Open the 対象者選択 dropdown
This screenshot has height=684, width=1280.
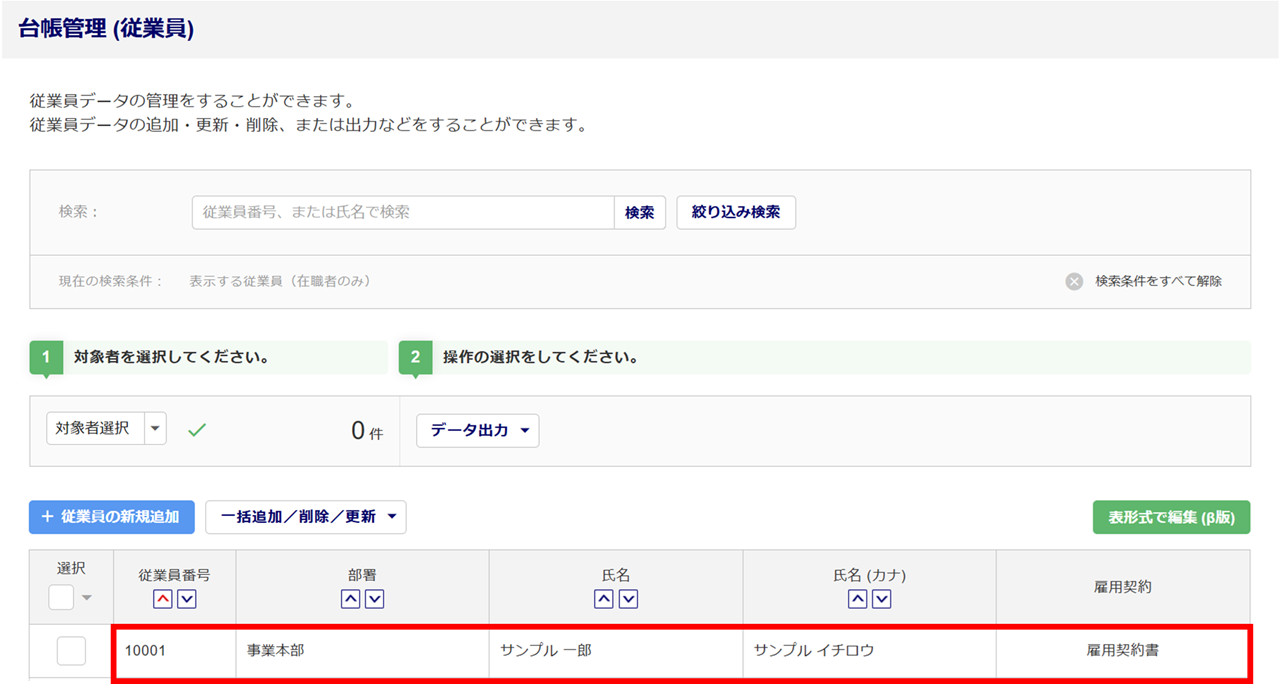pyautogui.click(x=155, y=428)
